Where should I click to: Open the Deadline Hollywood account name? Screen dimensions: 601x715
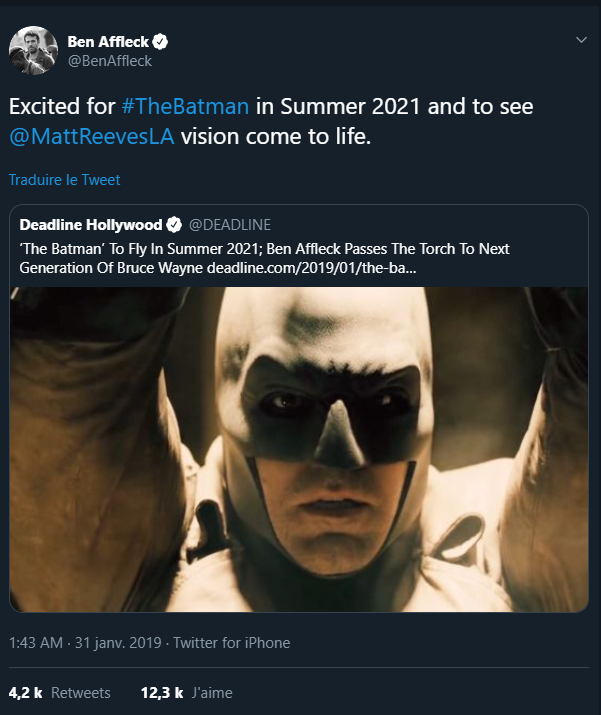(x=90, y=224)
